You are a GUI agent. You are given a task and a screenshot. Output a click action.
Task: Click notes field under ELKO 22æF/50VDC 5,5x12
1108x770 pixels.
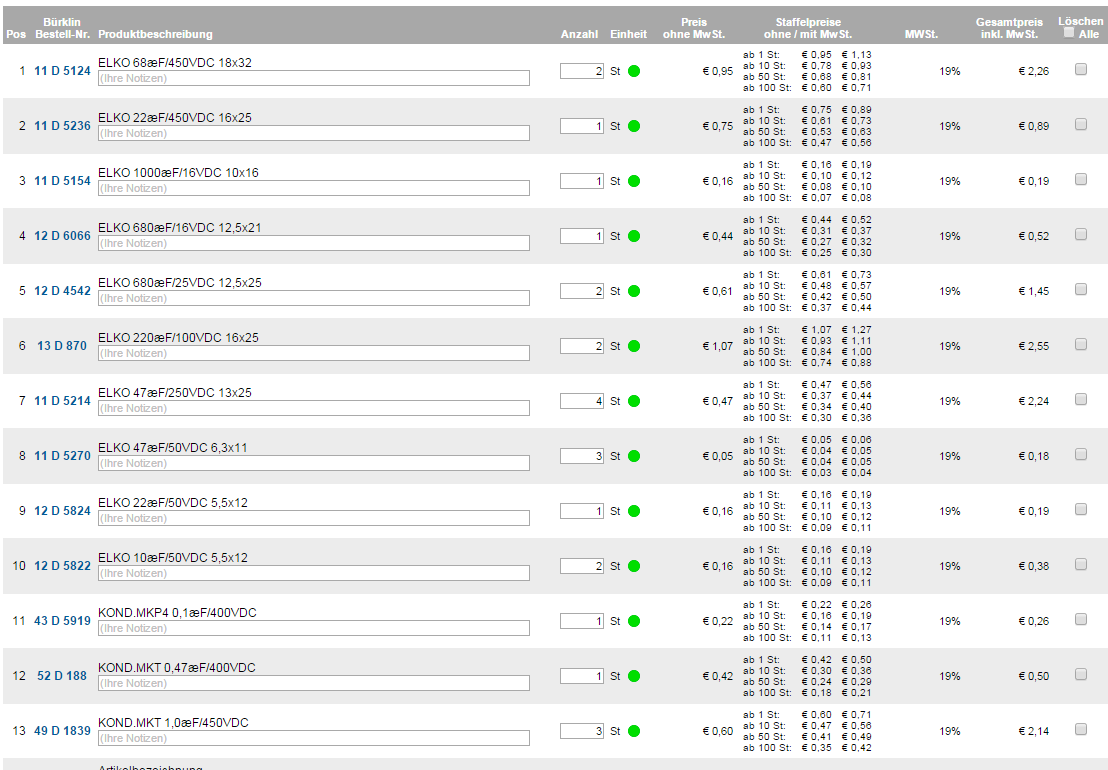[x=314, y=519]
